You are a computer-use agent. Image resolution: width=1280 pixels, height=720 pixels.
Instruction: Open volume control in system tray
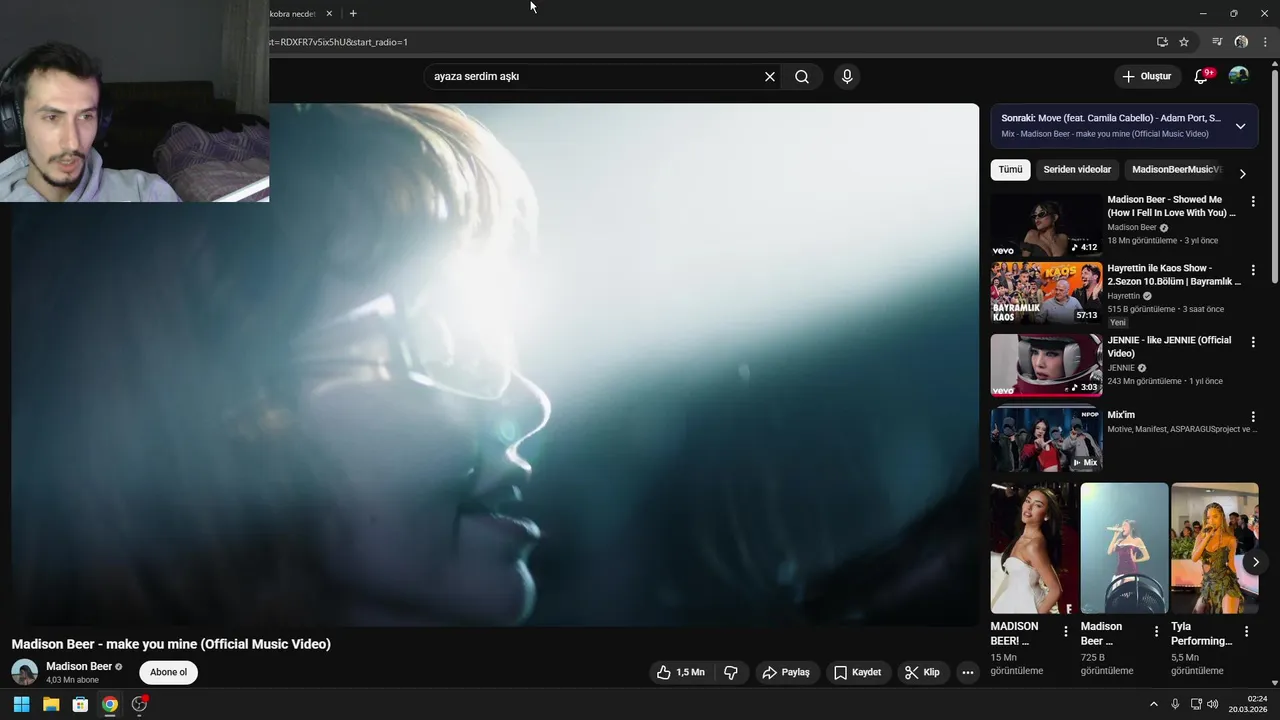(x=1212, y=704)
